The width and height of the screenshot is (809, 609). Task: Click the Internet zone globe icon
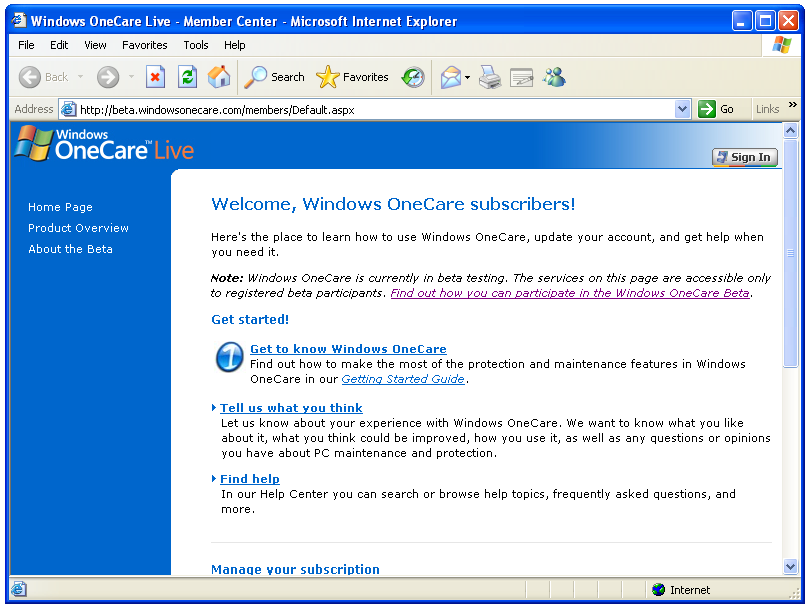[x=658, y=589]
